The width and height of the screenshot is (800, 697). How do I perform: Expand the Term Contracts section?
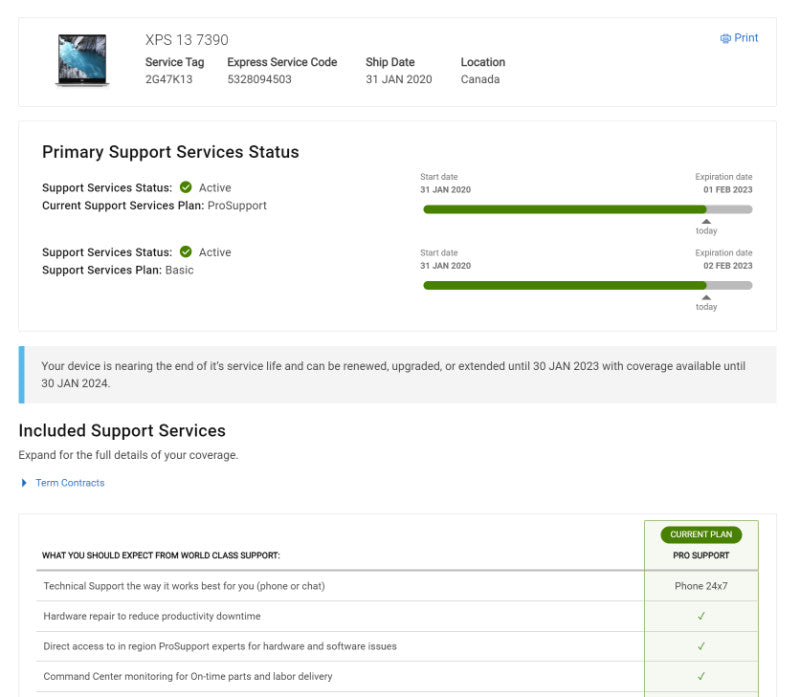tap(24, 483)
